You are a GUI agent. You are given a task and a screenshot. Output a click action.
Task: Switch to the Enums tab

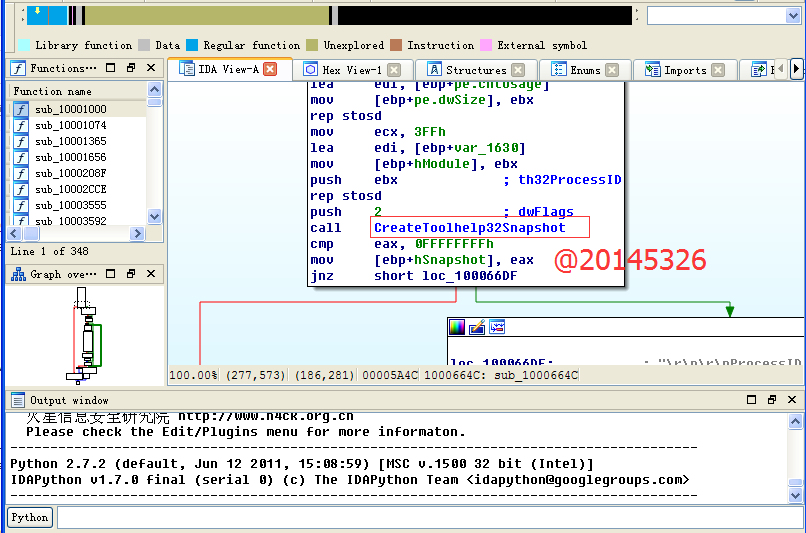585,70
